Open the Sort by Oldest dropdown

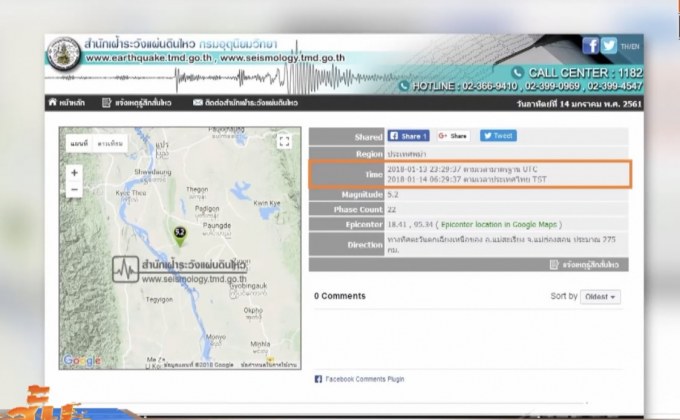click(x=600, y=297)
